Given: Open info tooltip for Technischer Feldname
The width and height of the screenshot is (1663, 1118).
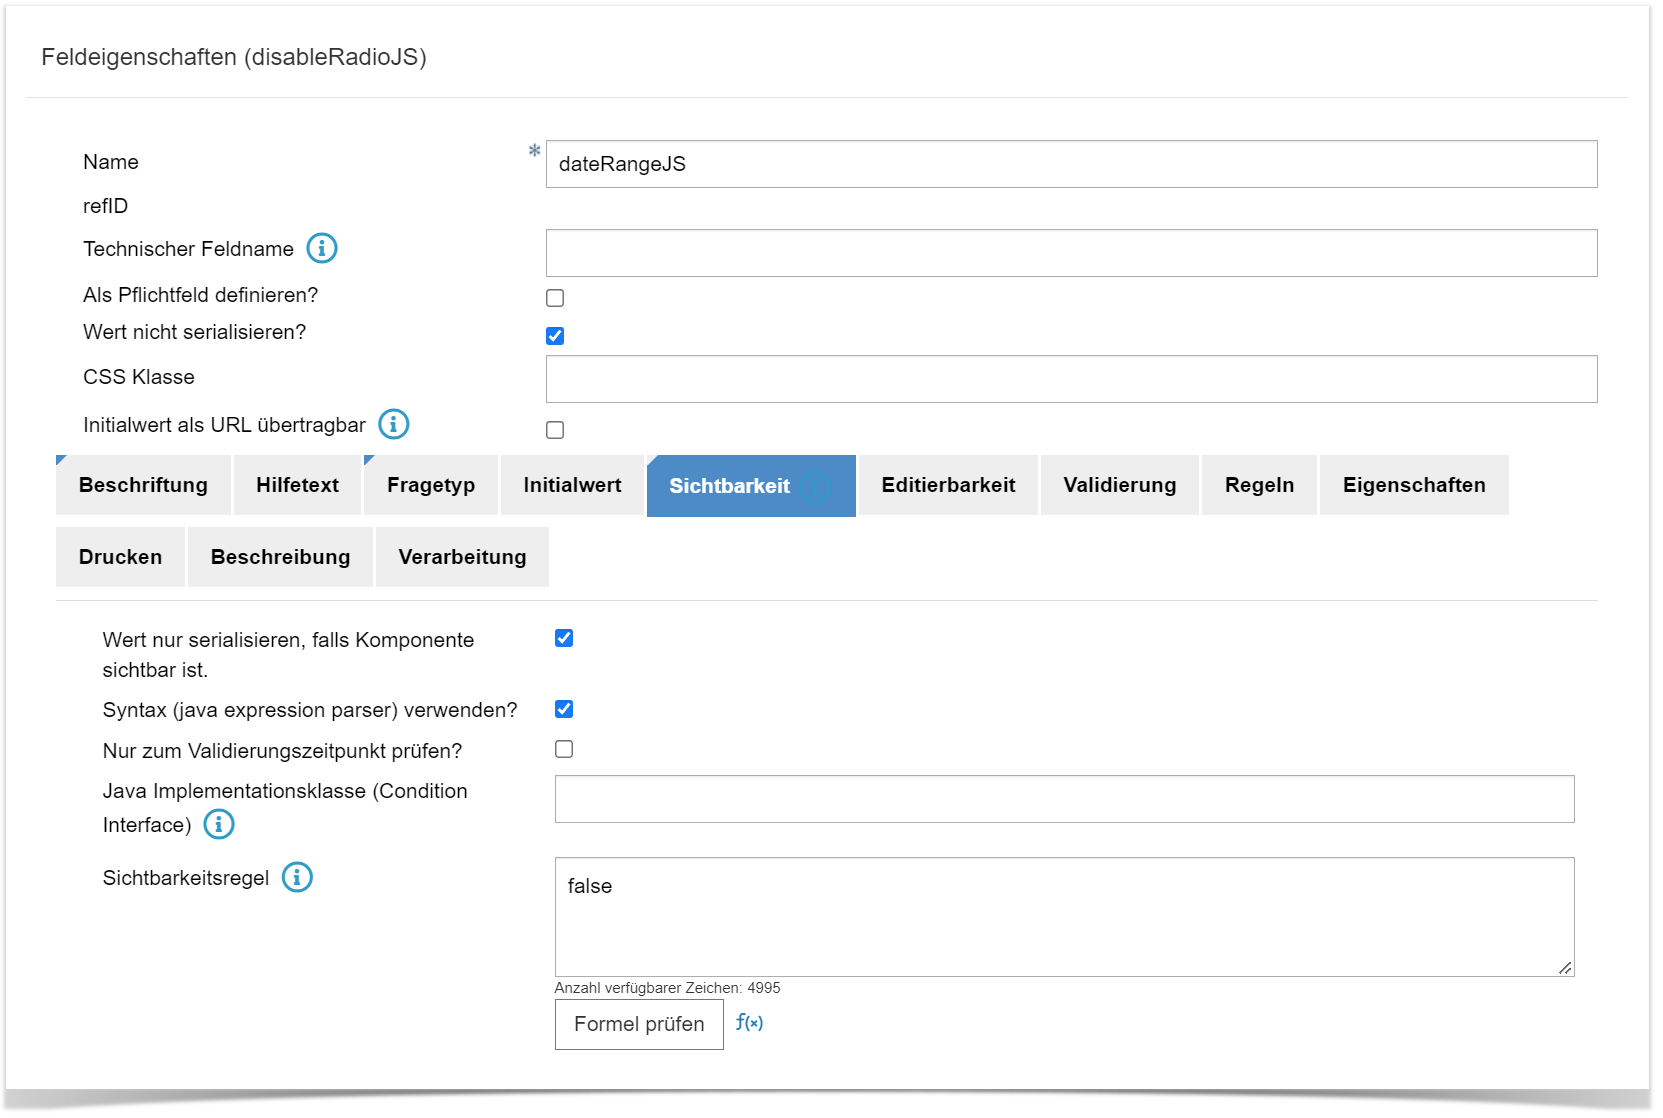Looking at the screenshot, I should pos(321,248).
